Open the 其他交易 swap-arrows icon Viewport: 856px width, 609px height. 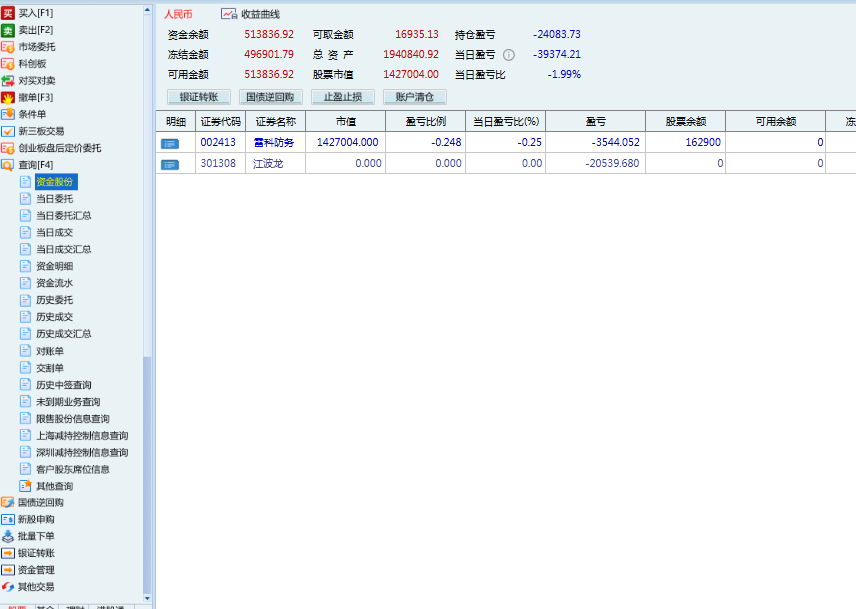pyautogui.click(x=8, y=587)
